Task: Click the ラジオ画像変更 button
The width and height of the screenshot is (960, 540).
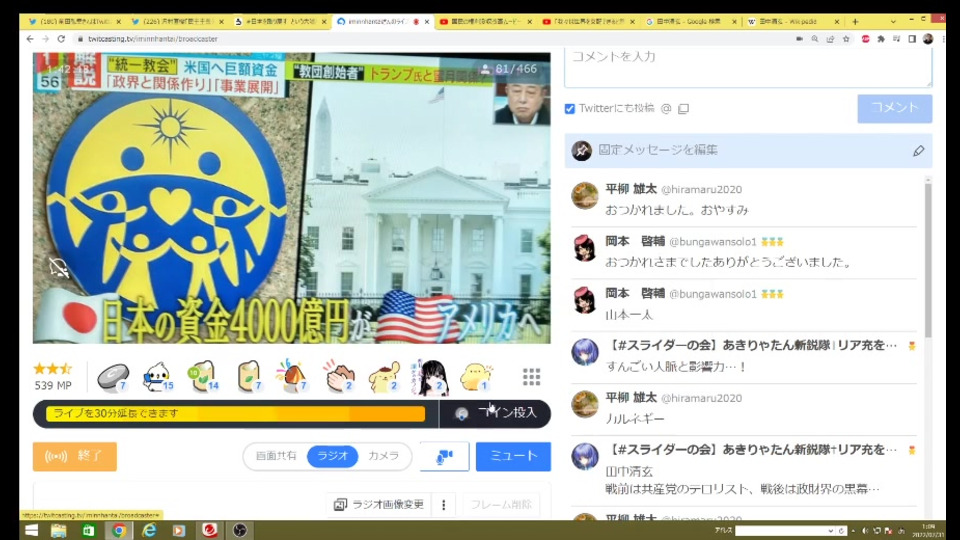Action: click(x=379, y=504)
